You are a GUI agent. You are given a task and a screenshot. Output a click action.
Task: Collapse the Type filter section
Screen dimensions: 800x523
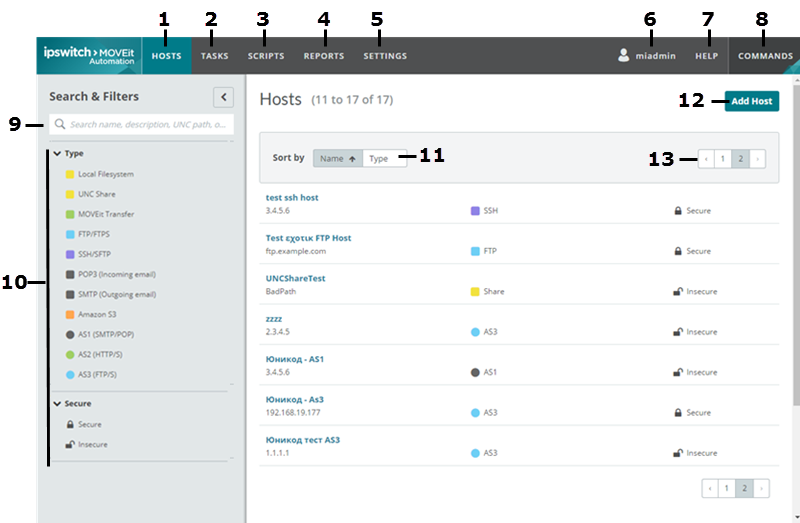(57, 153)
